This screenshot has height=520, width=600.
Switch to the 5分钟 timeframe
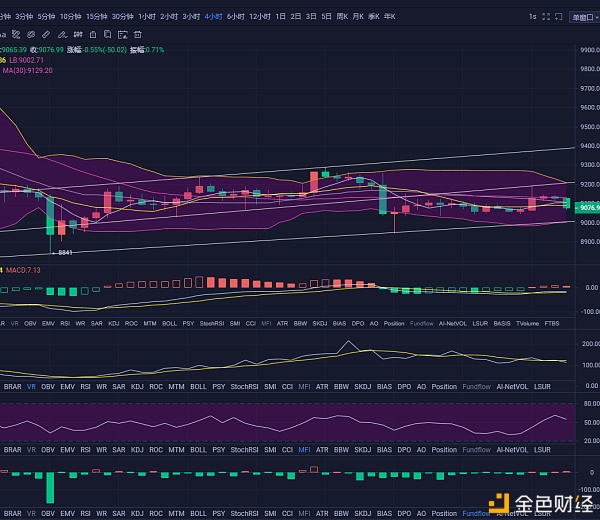point(46,17)
